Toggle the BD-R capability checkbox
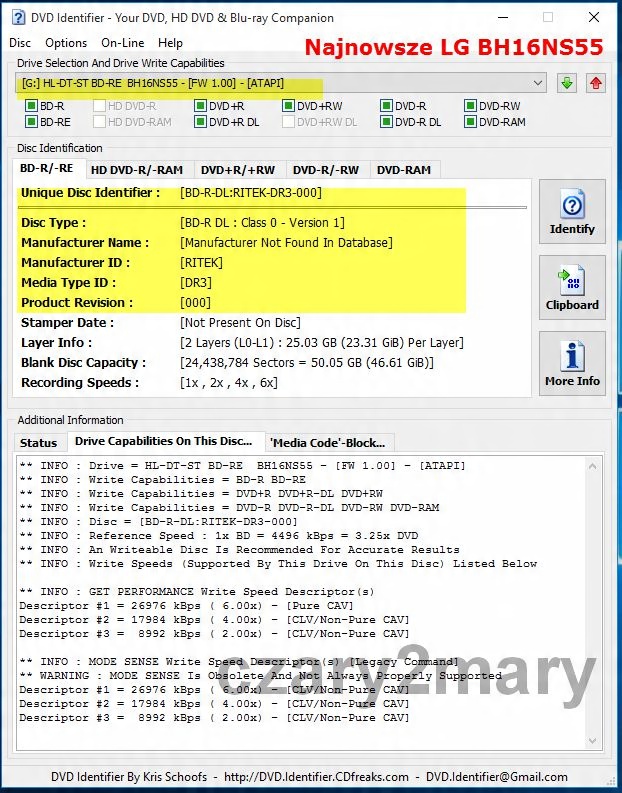The width and height of the screenshot is (622, 793). click(x=31, y=106)
